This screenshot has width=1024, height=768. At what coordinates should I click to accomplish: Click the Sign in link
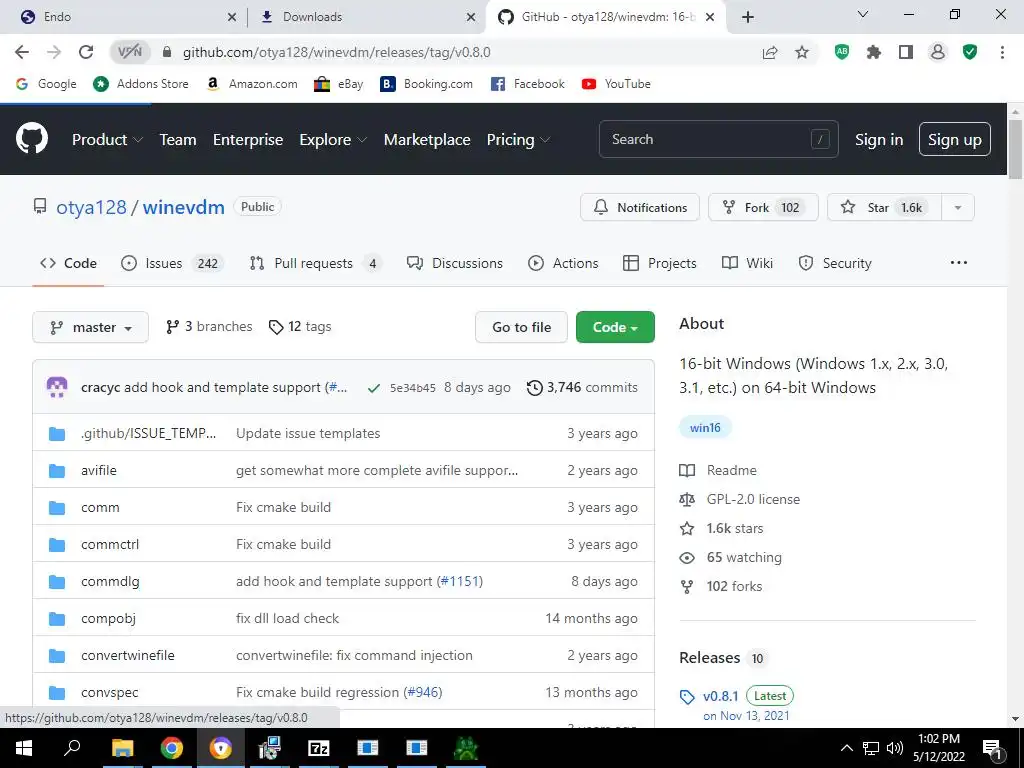pyautogui.click(x=879, y=139)
